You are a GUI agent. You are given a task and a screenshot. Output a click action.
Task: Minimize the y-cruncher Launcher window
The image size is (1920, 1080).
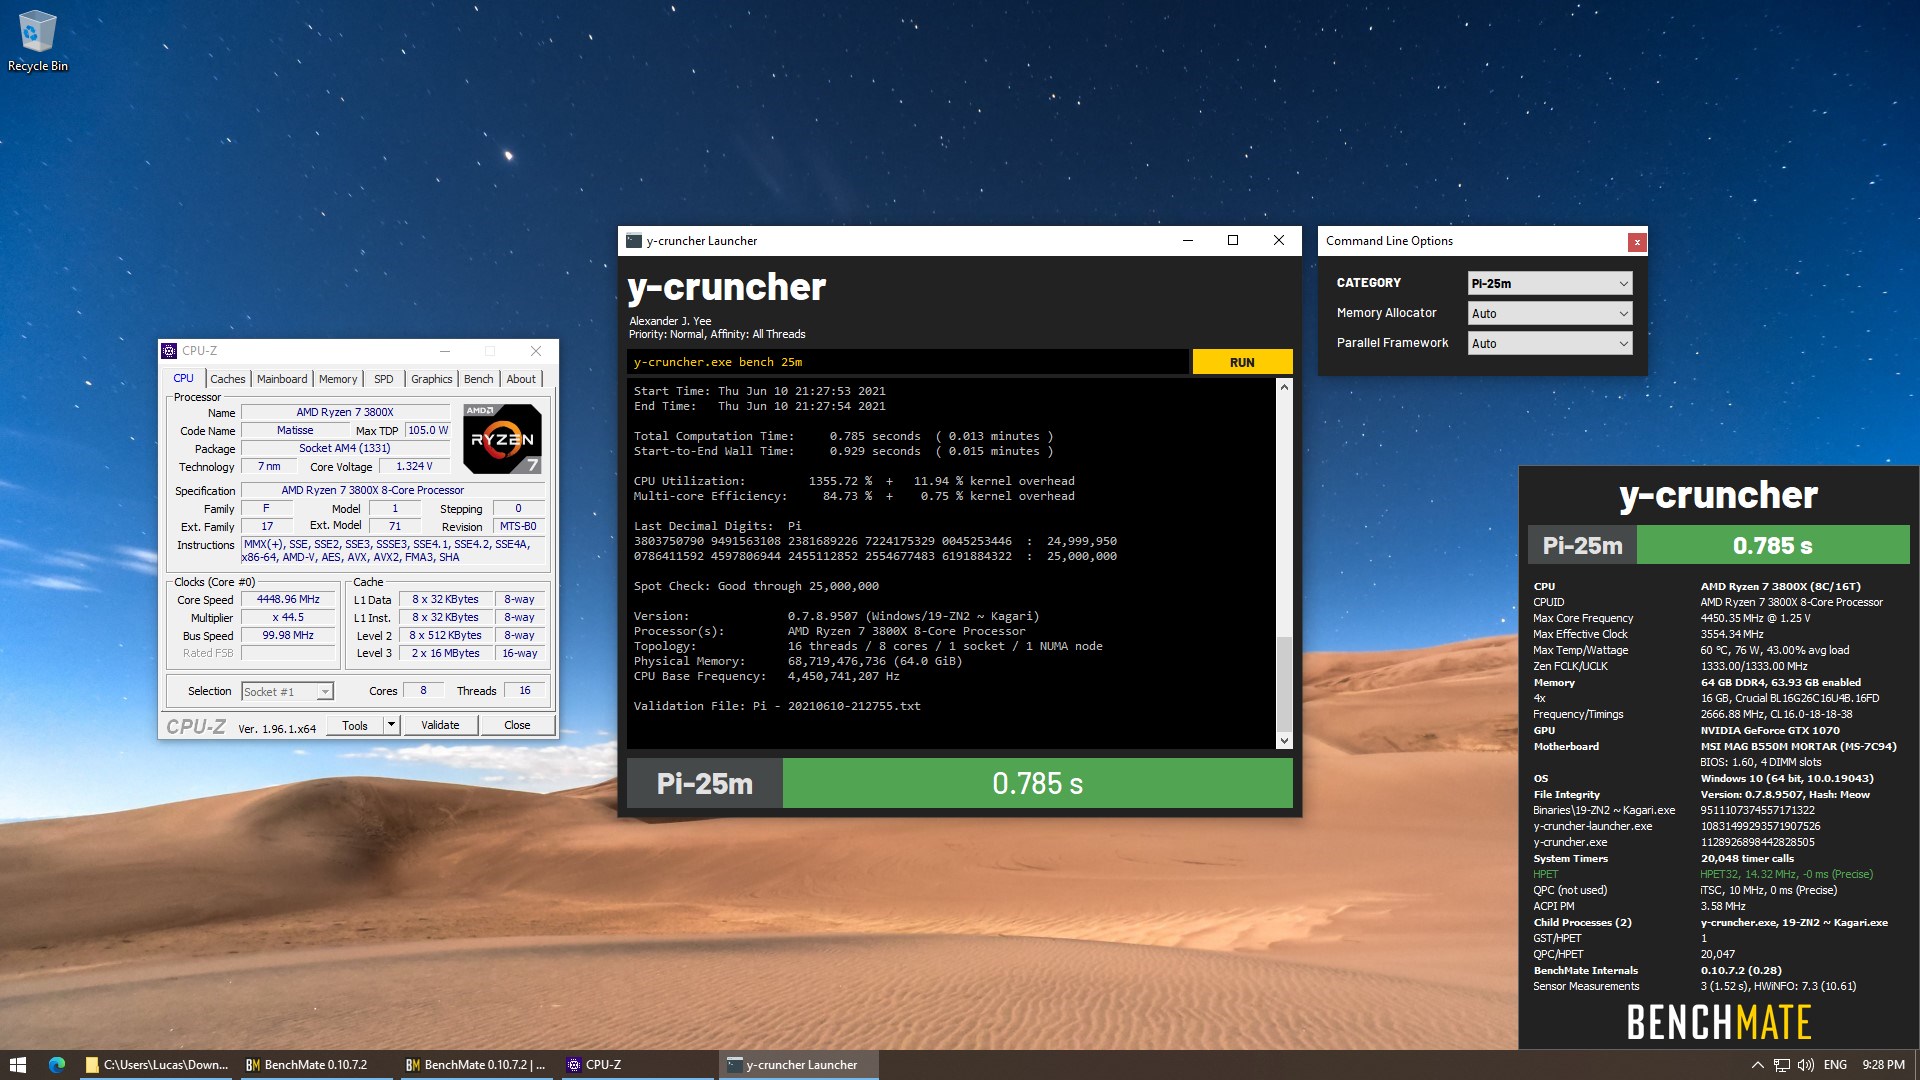click(1188, 241)
